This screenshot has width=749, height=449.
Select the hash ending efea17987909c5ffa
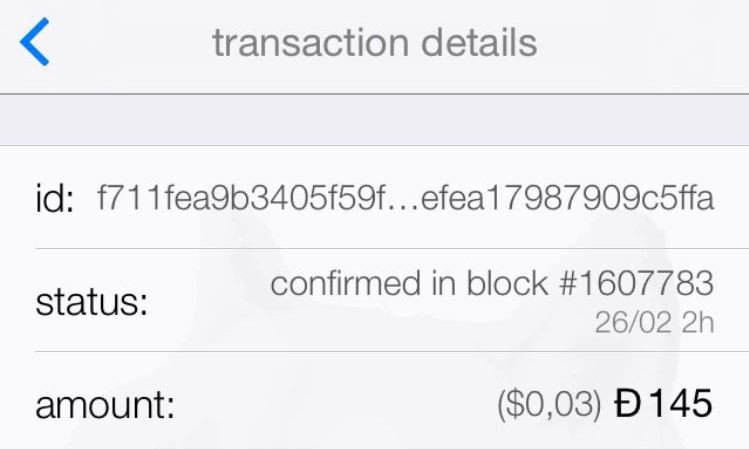[567, 198]
